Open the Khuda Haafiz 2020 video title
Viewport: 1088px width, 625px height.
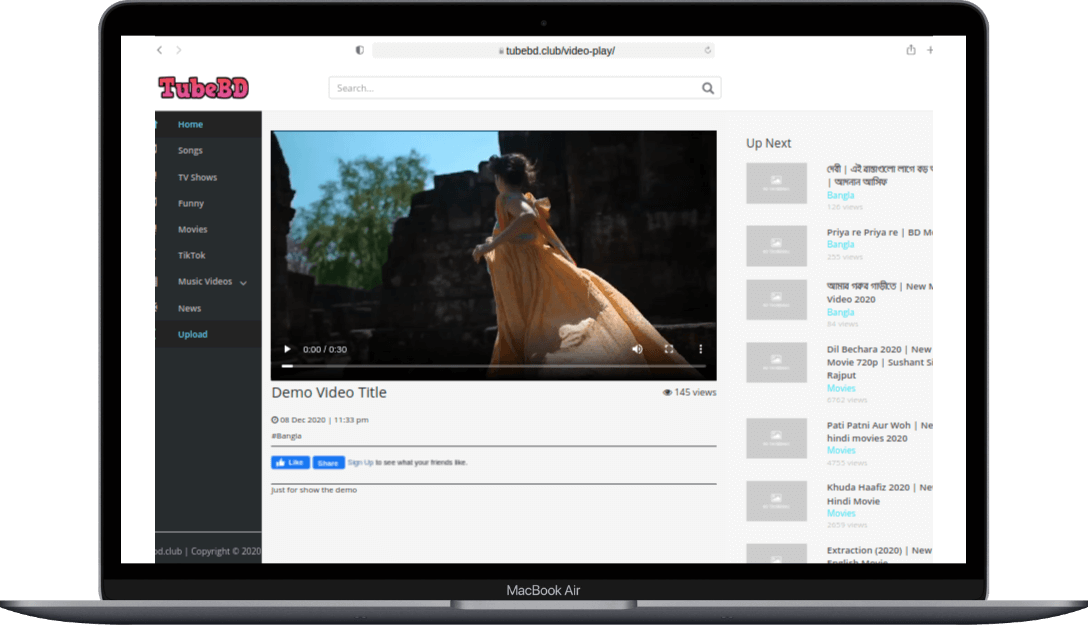(879, 494)
